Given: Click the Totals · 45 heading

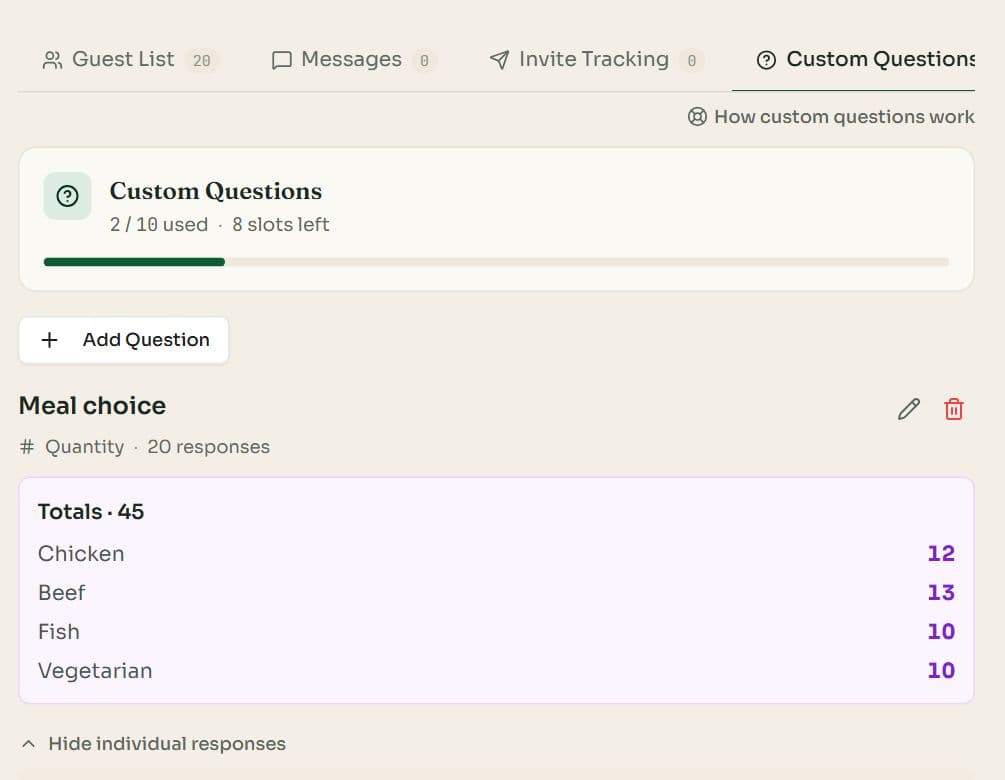Looking at the screenshot, I should pyautogui.click(x=91, y=511).
